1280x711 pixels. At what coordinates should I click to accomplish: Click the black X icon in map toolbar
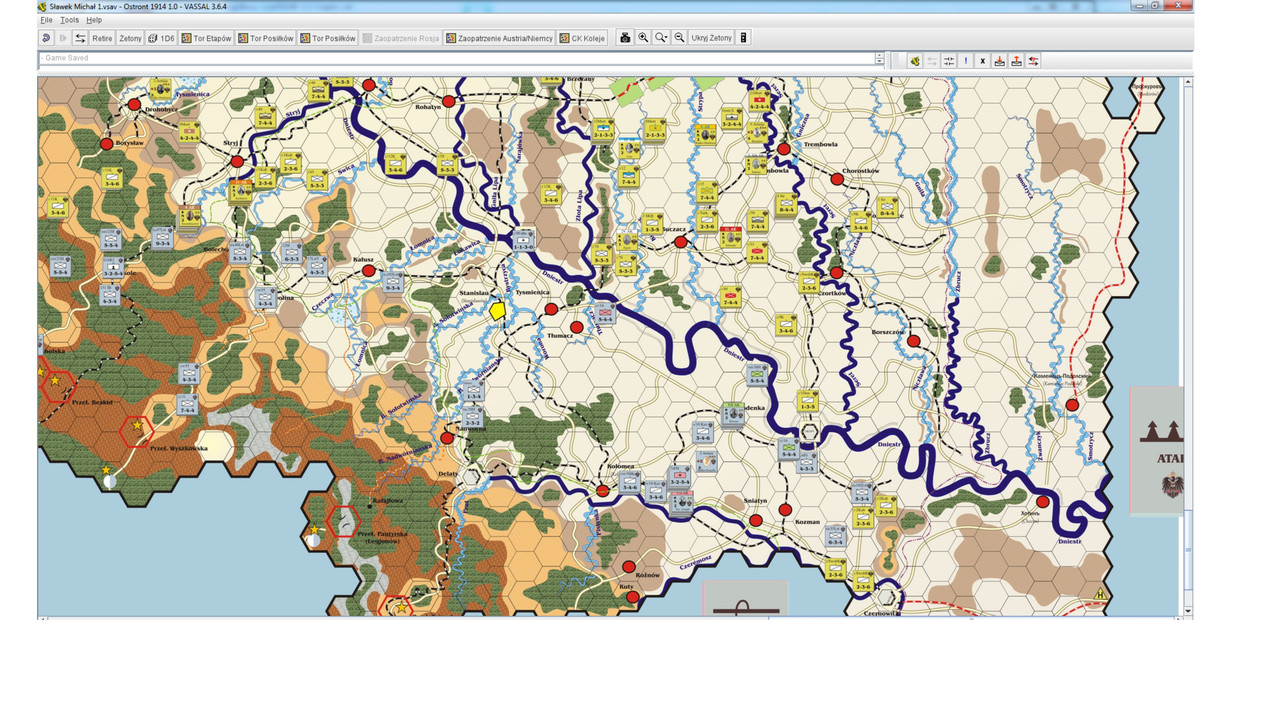tap(983, 61)
